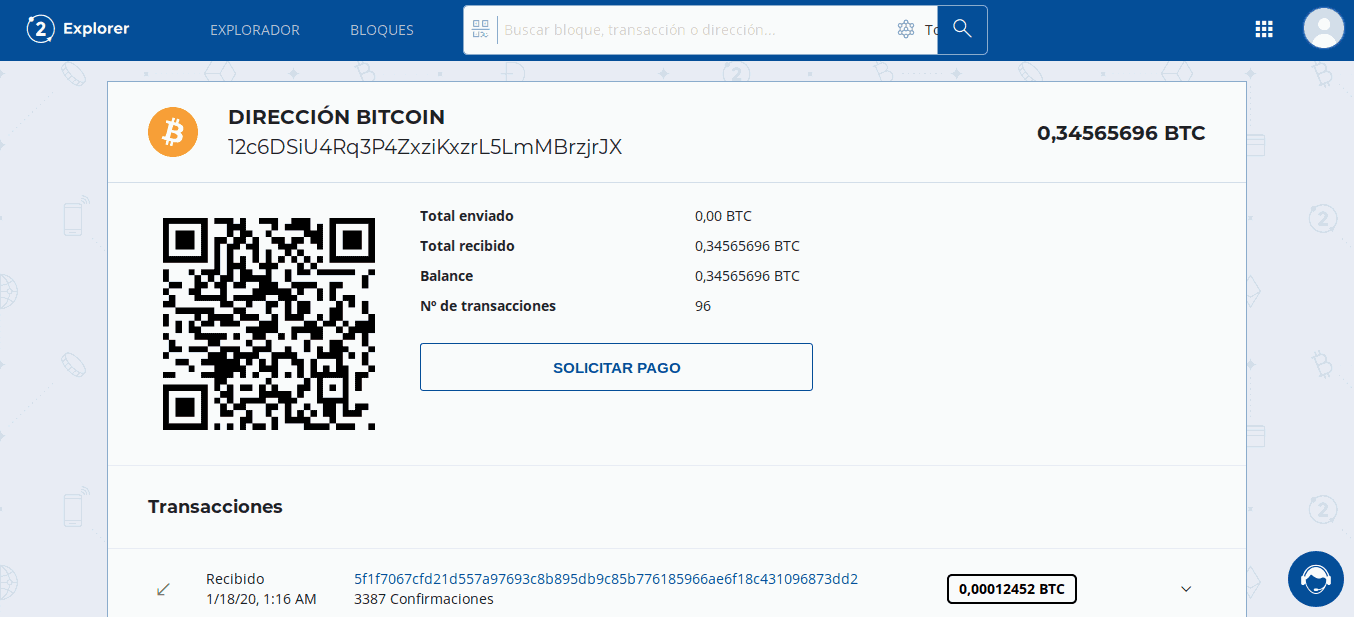
Task: Open the search filter settings dropdown
Action: 906,30
